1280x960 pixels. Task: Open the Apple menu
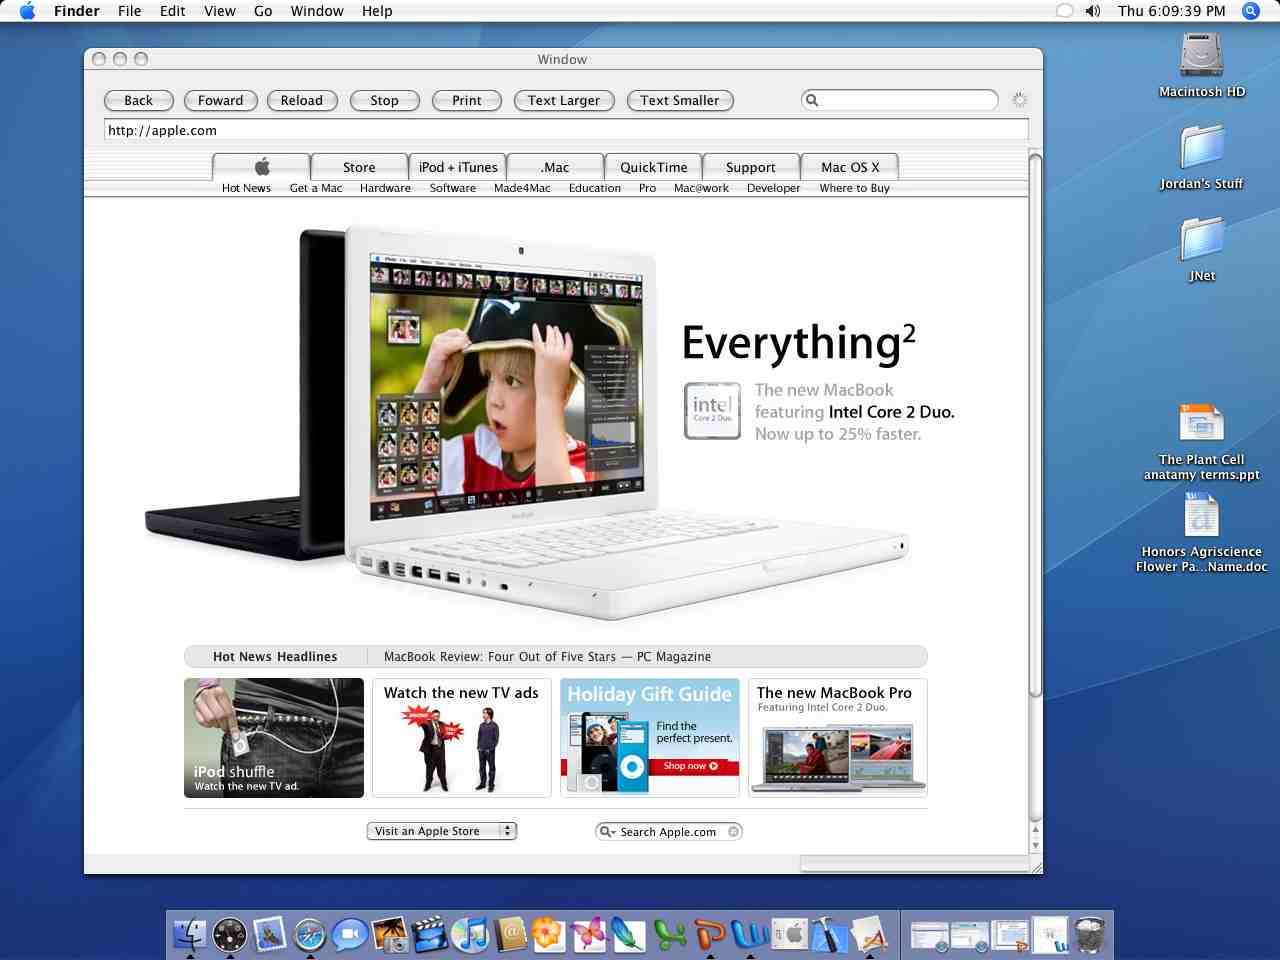(x=27, y=11)
